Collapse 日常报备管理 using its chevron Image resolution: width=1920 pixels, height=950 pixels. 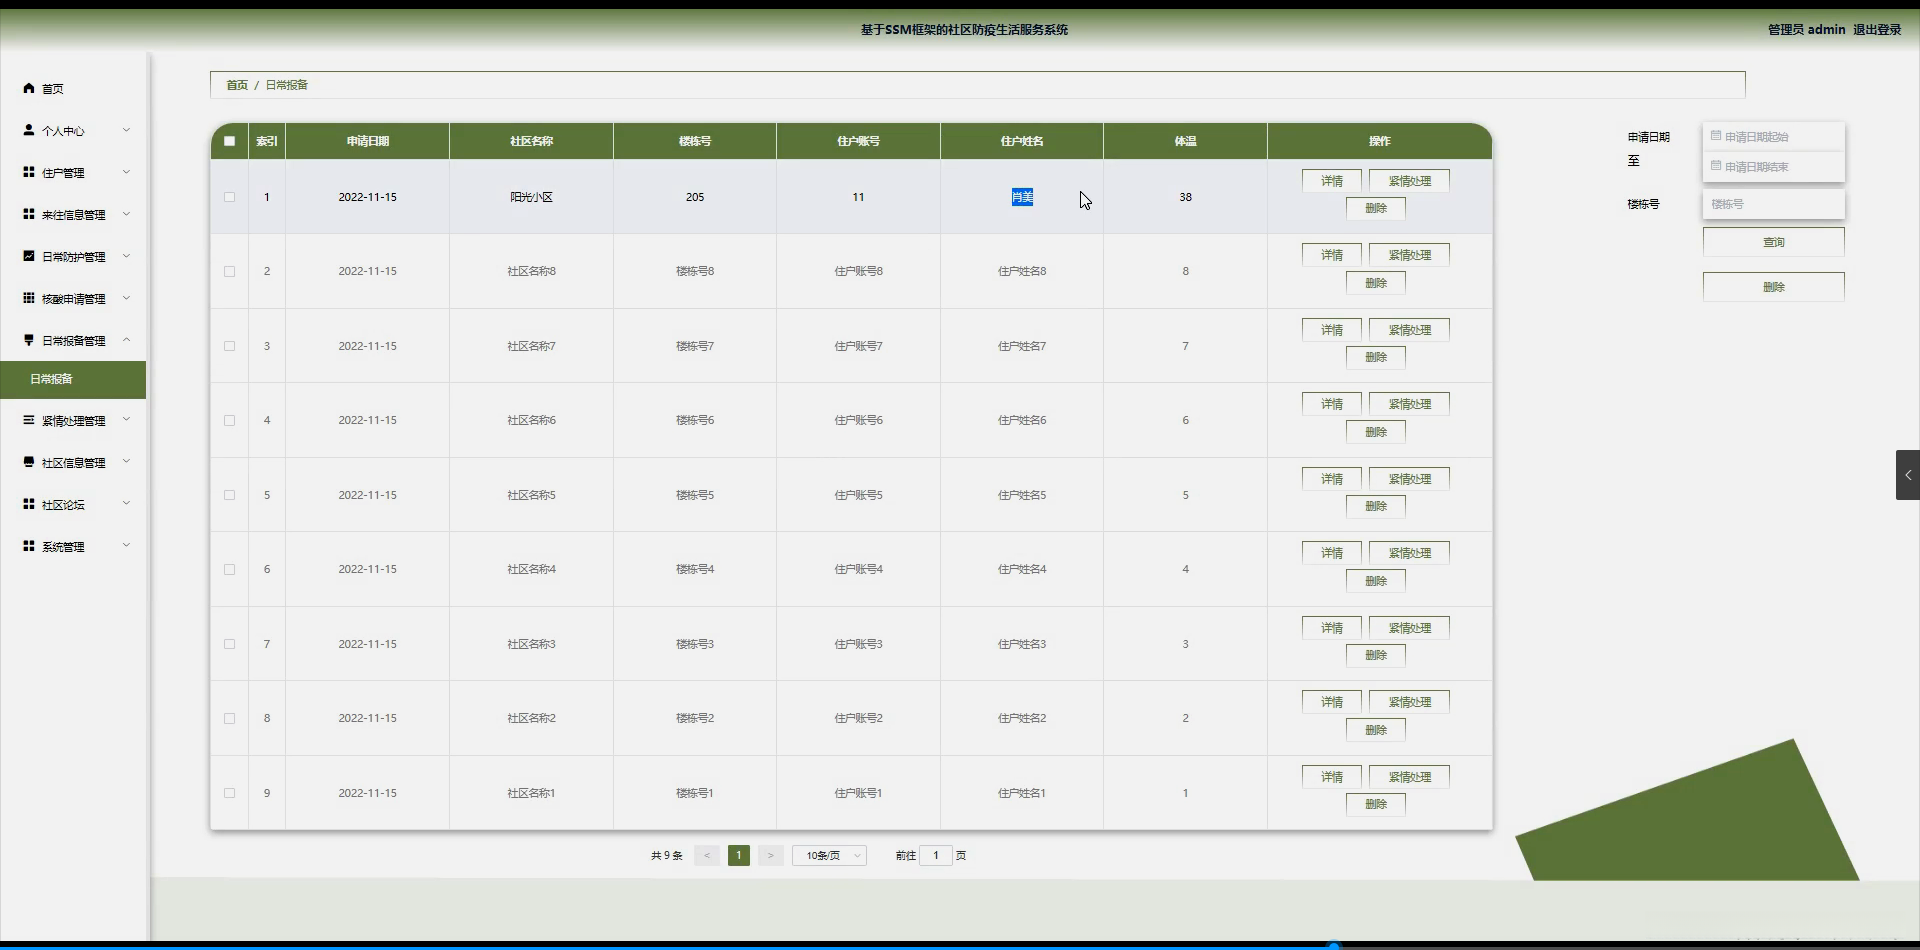coord(126,340)
